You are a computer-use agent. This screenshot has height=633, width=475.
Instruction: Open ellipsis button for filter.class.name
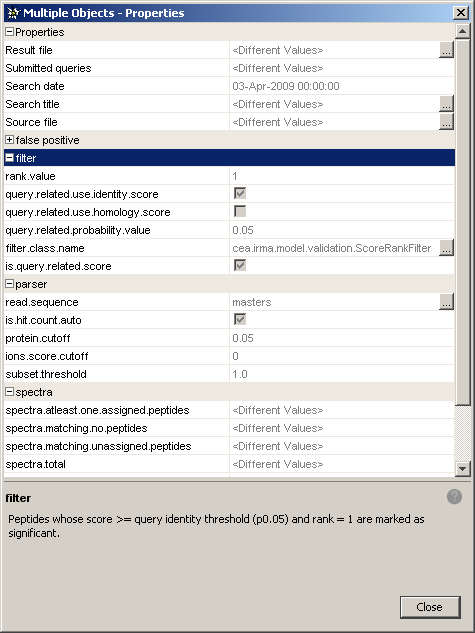pos(446,248)
